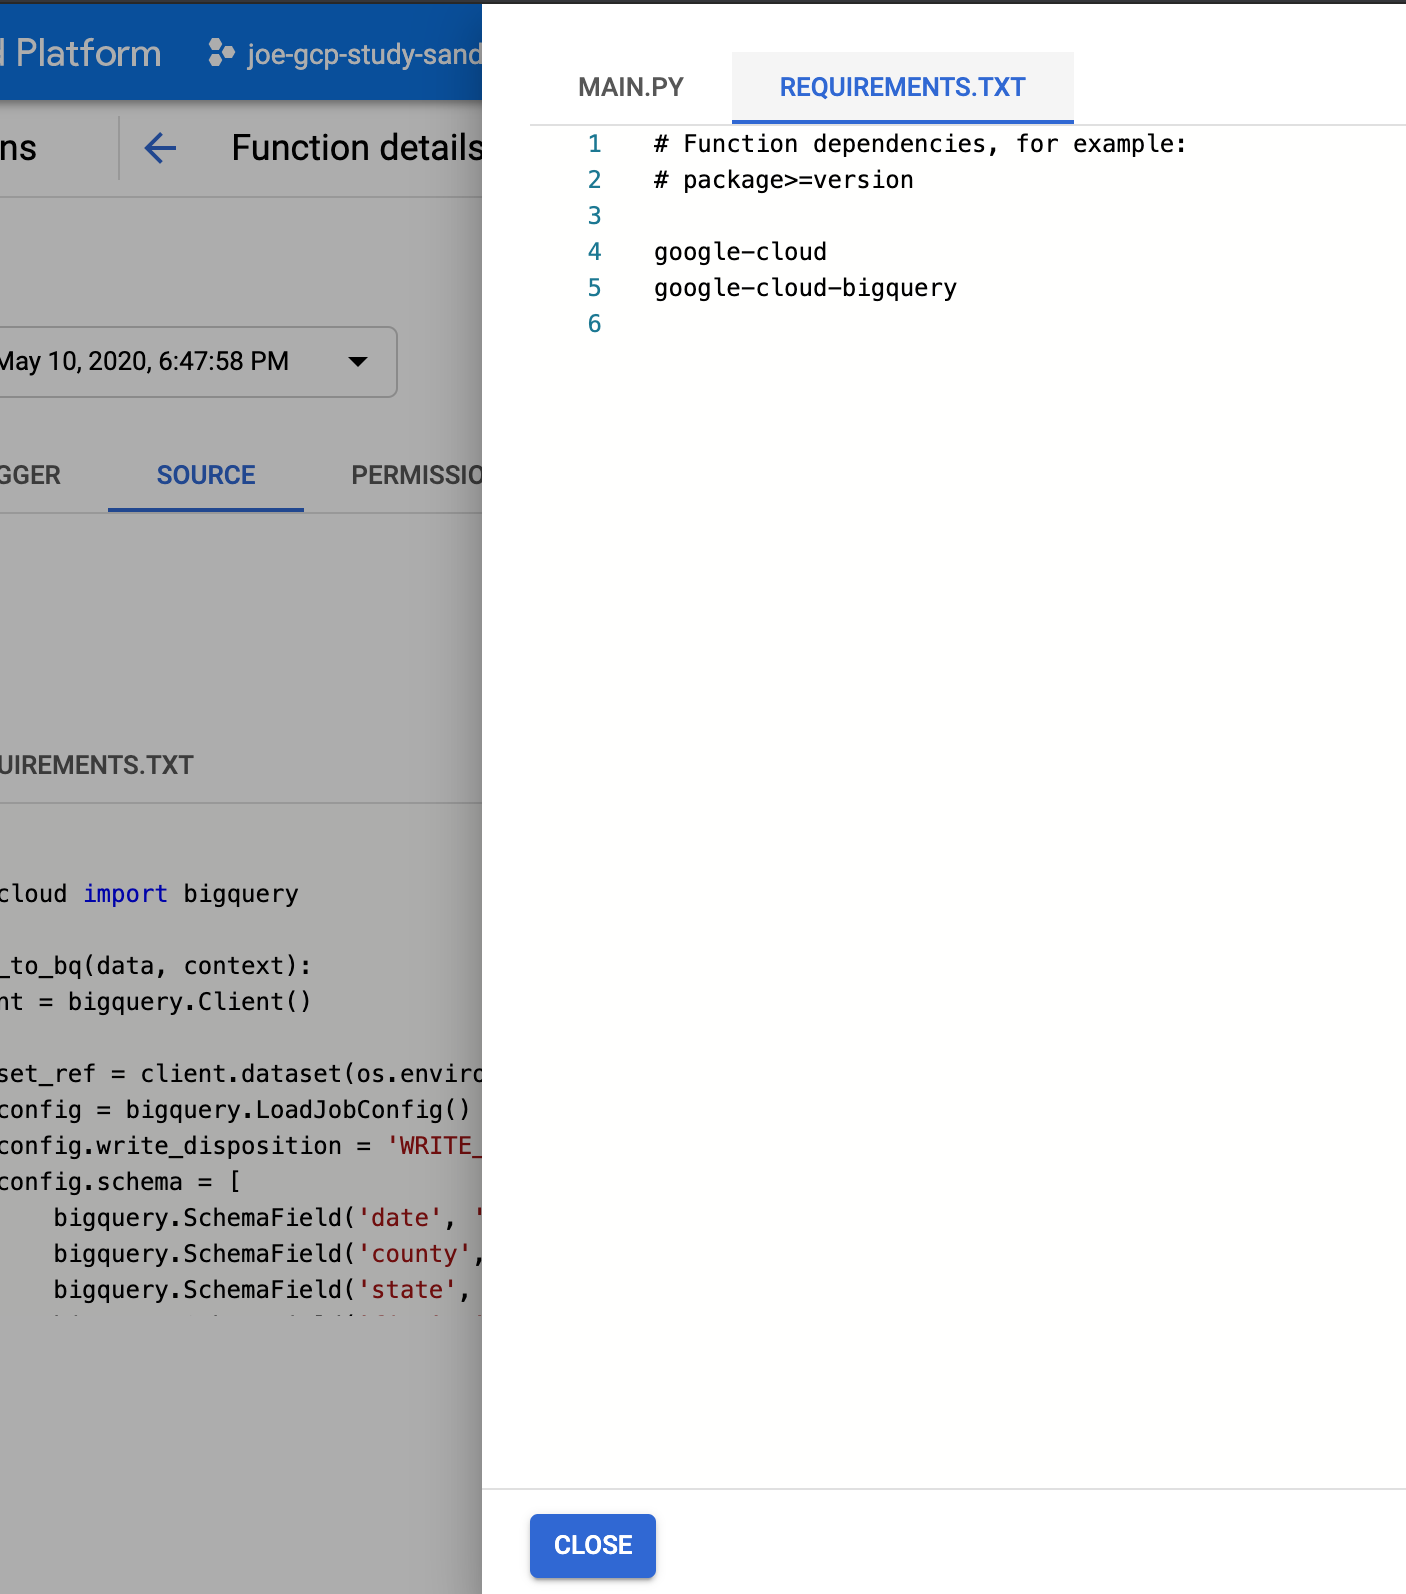Open the version date dropdown arrow
Viewport: 1406px width, 1594px height.
(x=358, y=362)
